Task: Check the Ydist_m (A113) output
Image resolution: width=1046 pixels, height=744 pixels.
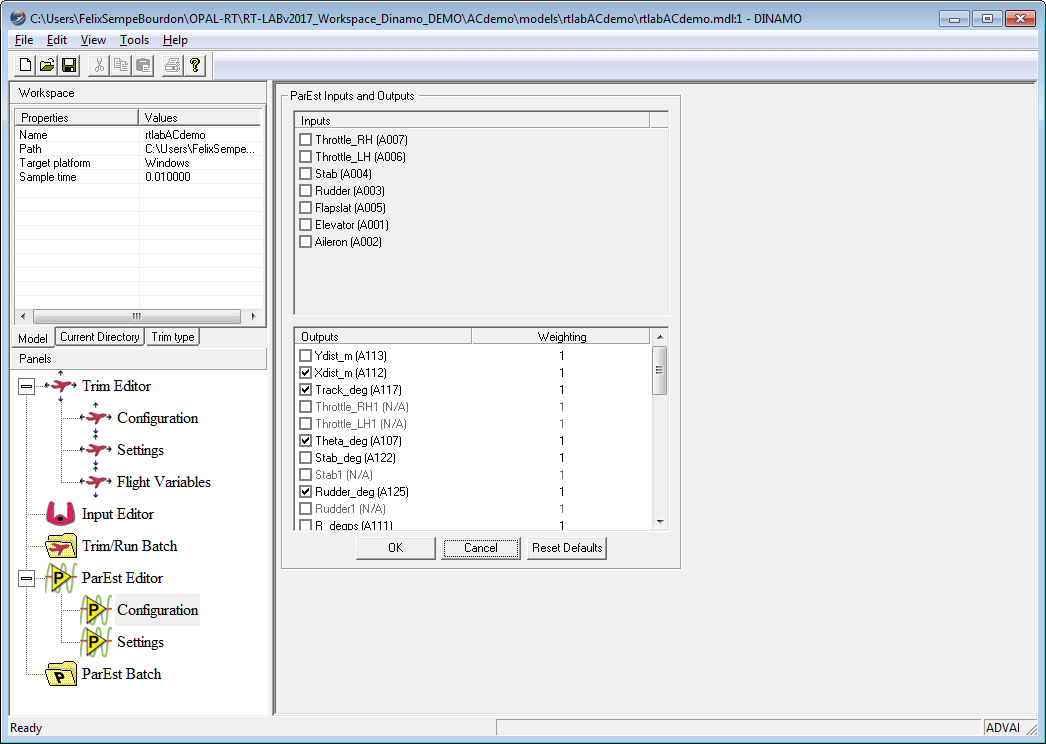Action: [306, 356]
